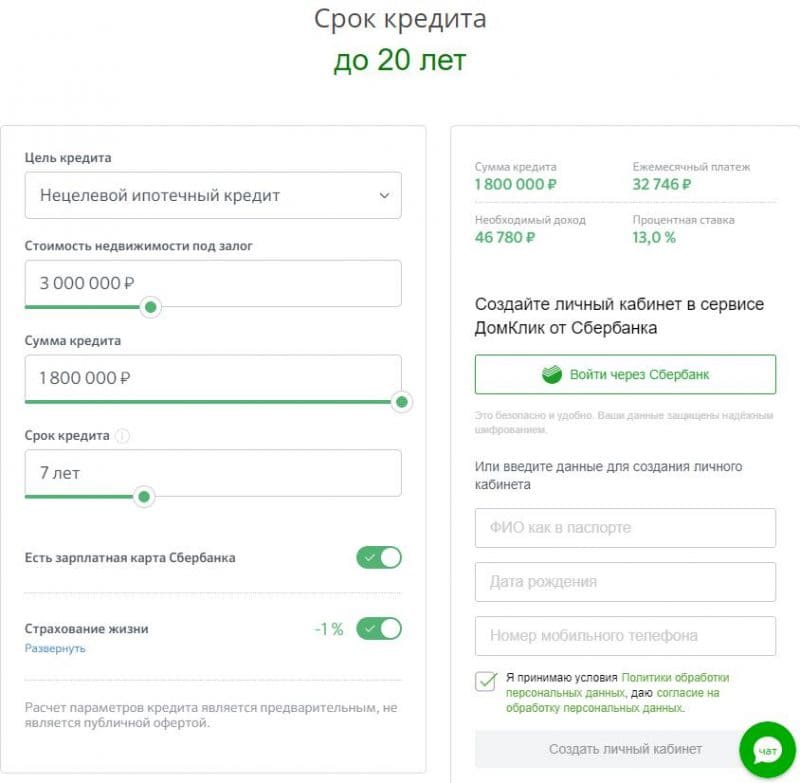This screenshot has width=800, height=783.
Task: Expand life insurance details via Развернуть
Action: pos(55,648)
